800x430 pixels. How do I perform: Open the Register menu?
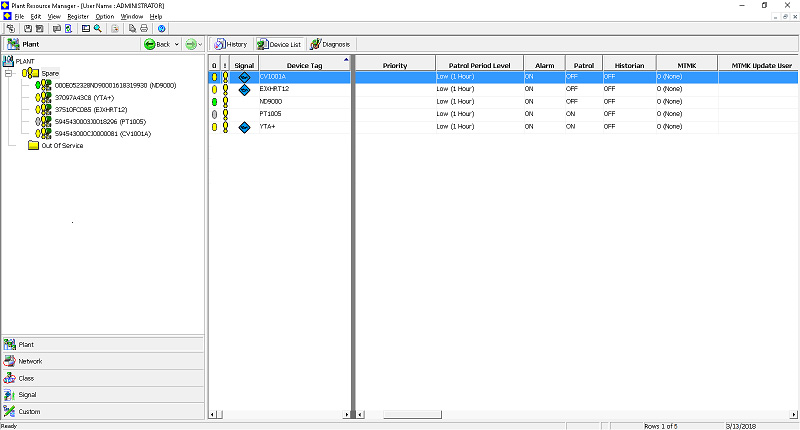pos(77,17)
